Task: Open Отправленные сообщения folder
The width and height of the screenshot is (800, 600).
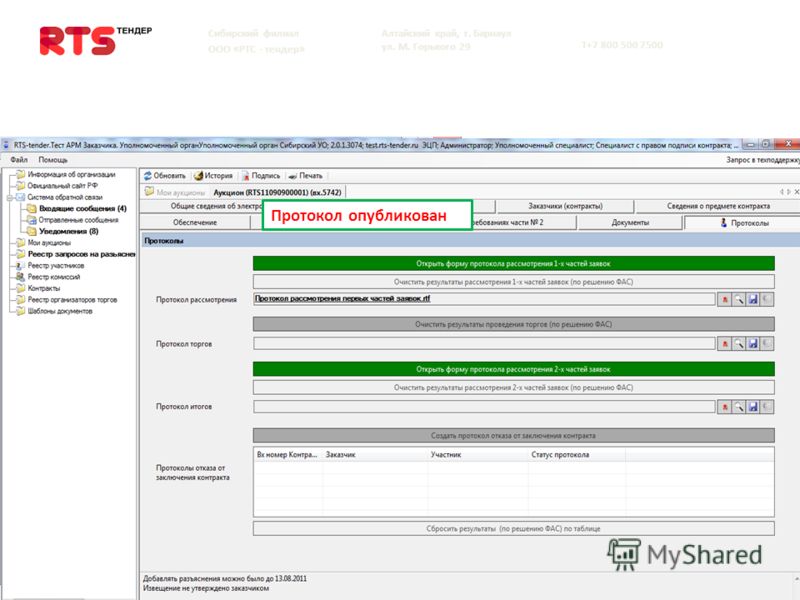Action: pyautogui.click(x=79, y=220)
